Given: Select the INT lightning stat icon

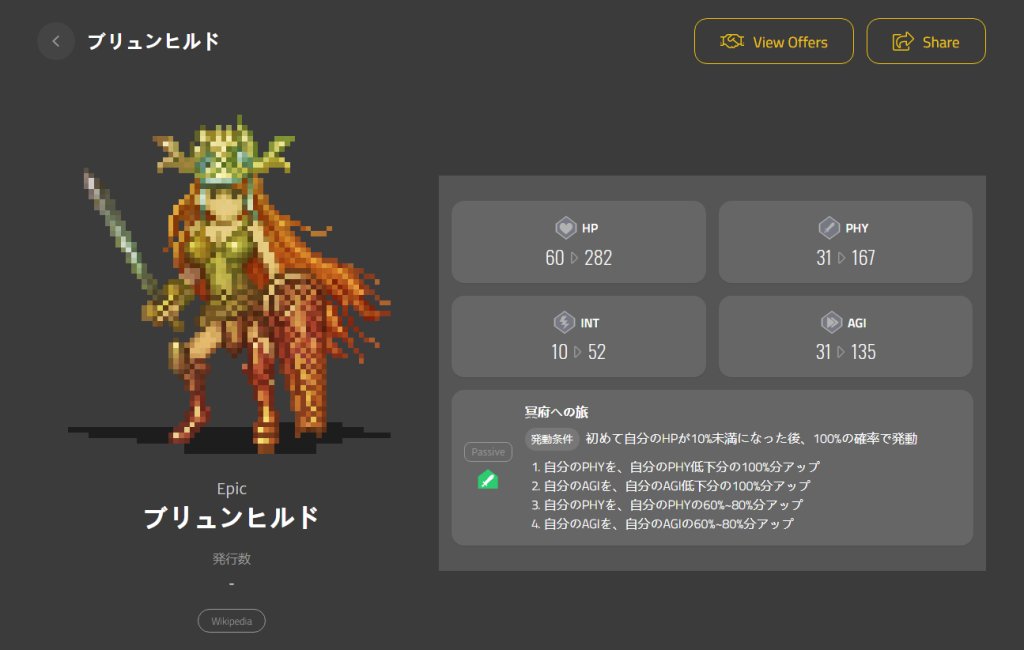Looking at the screenshot, I should [x=564, y=322].
